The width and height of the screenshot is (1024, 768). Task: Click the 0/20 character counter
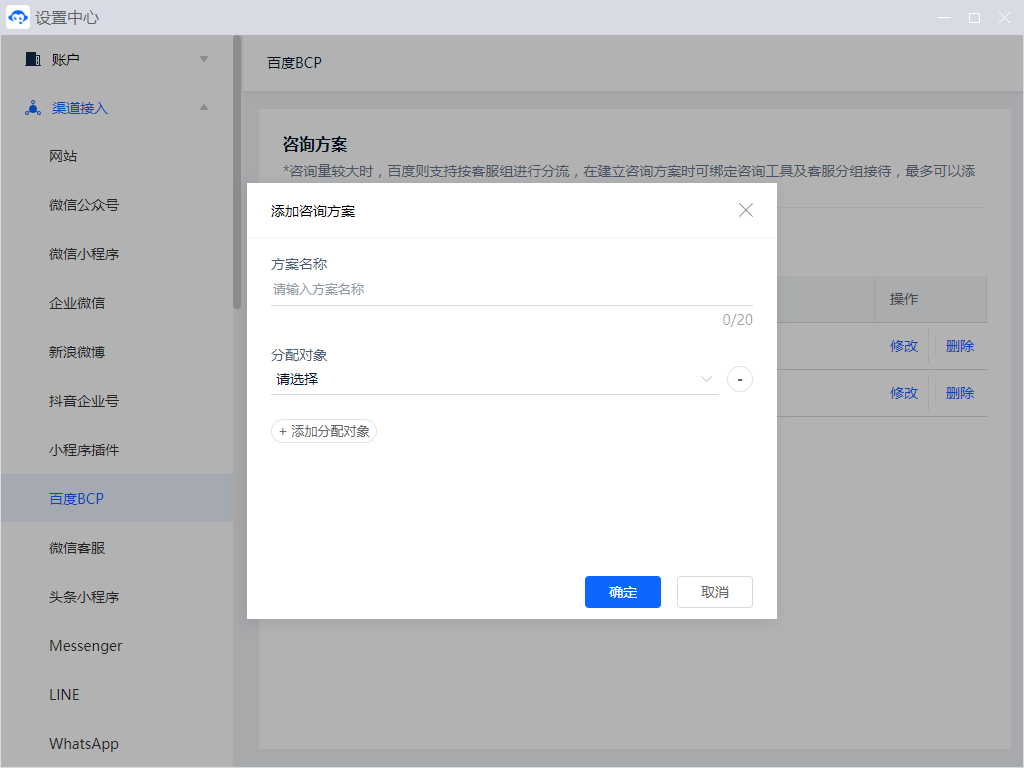[x=737, y=320]
